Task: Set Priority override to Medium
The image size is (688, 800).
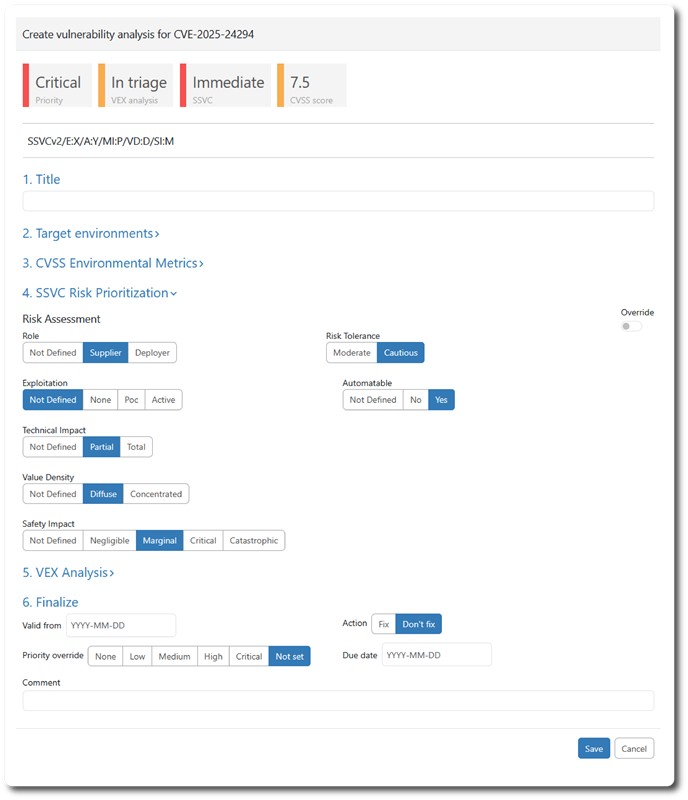Action: click(x=175, y=656)
